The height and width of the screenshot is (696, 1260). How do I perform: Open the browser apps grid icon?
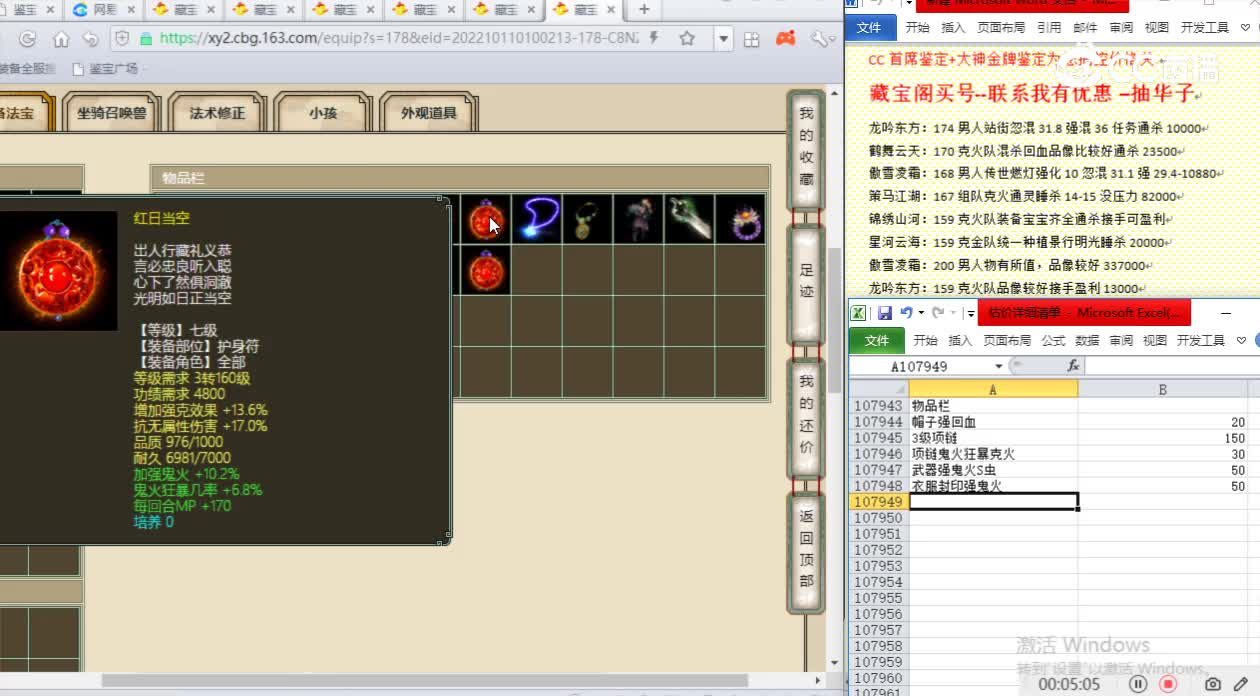coord(752,39)
